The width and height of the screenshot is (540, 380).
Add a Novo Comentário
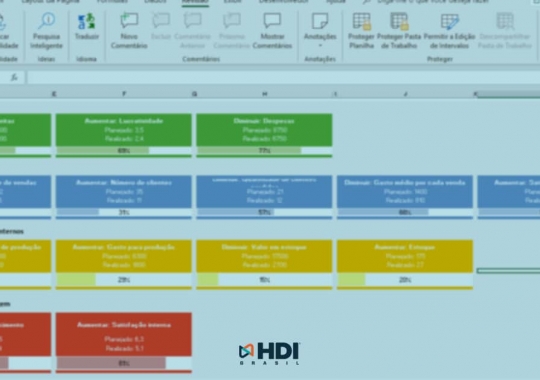129,31
